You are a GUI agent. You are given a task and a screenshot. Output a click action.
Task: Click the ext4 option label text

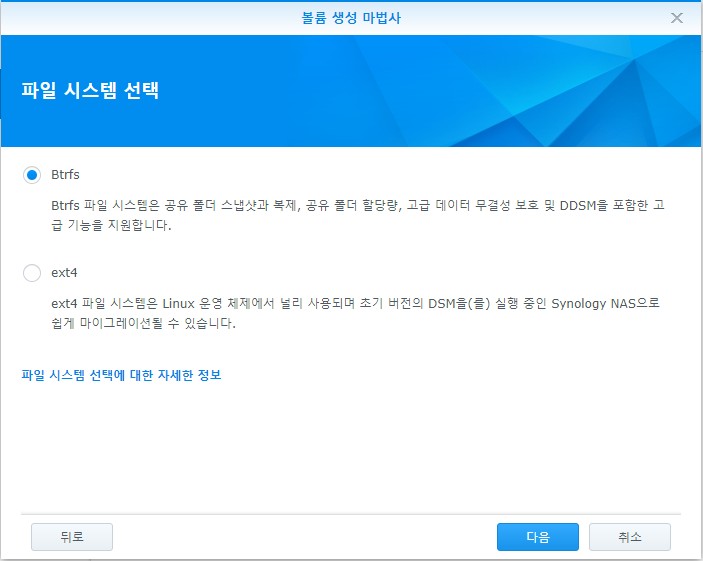tap(64, 273)
